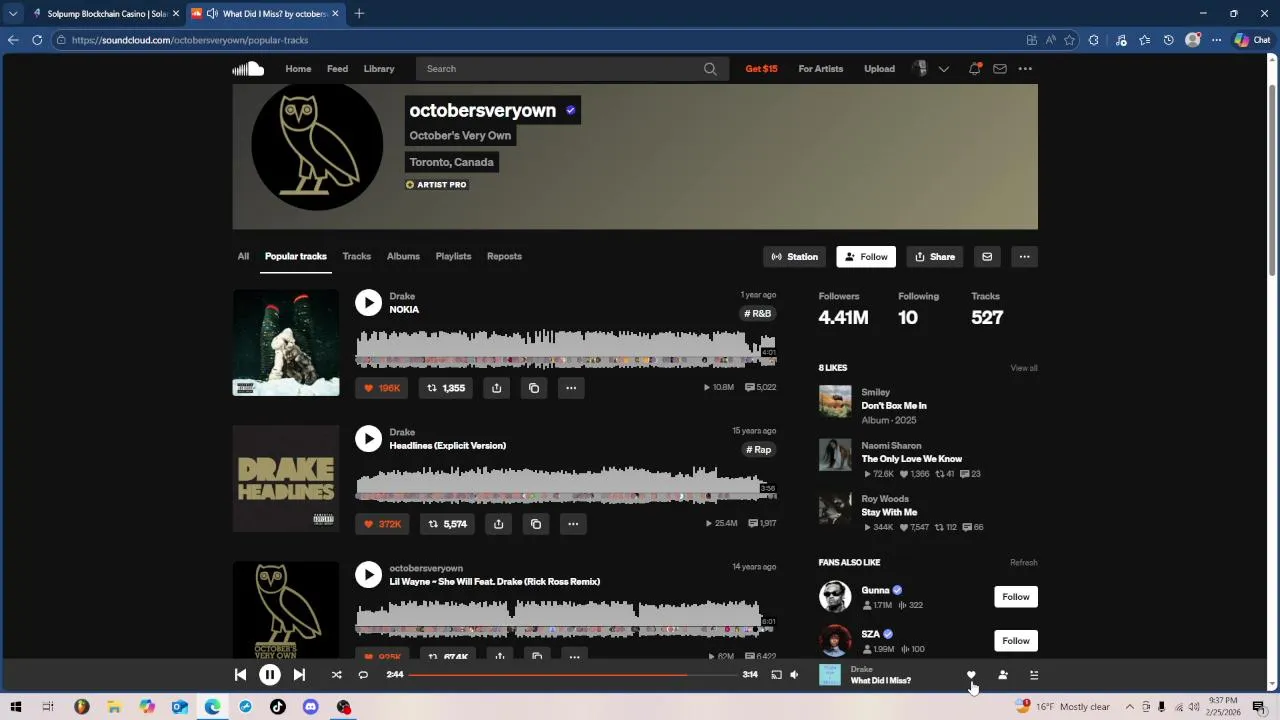This screenshot has width=1280, height=720.
Task: Seek within the Headlines waveform
Action: [566, 484]
